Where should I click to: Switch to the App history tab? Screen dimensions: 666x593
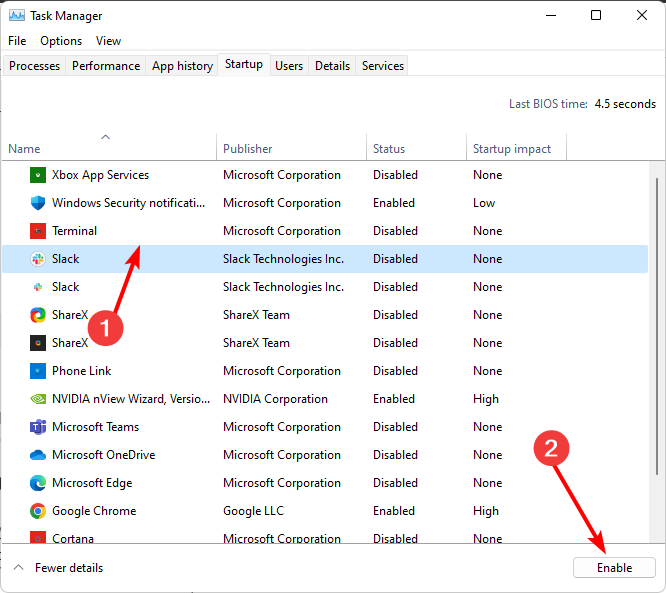[x=182, y=66]
